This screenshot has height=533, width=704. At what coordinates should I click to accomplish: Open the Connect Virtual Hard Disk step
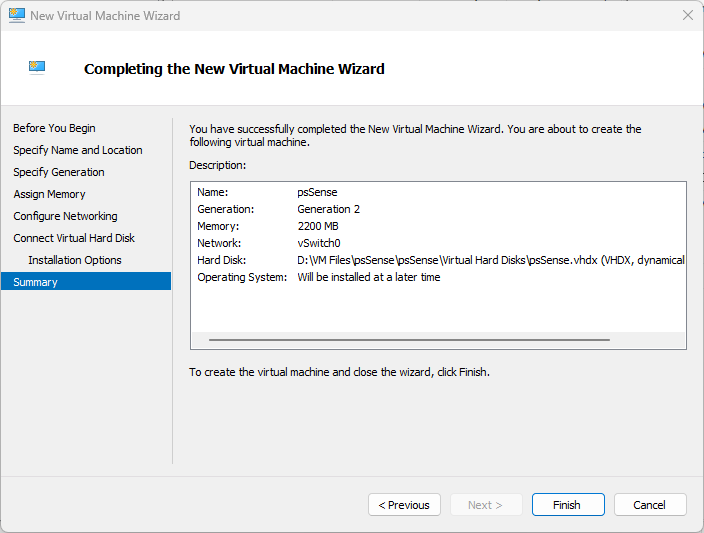coord(74,238)
